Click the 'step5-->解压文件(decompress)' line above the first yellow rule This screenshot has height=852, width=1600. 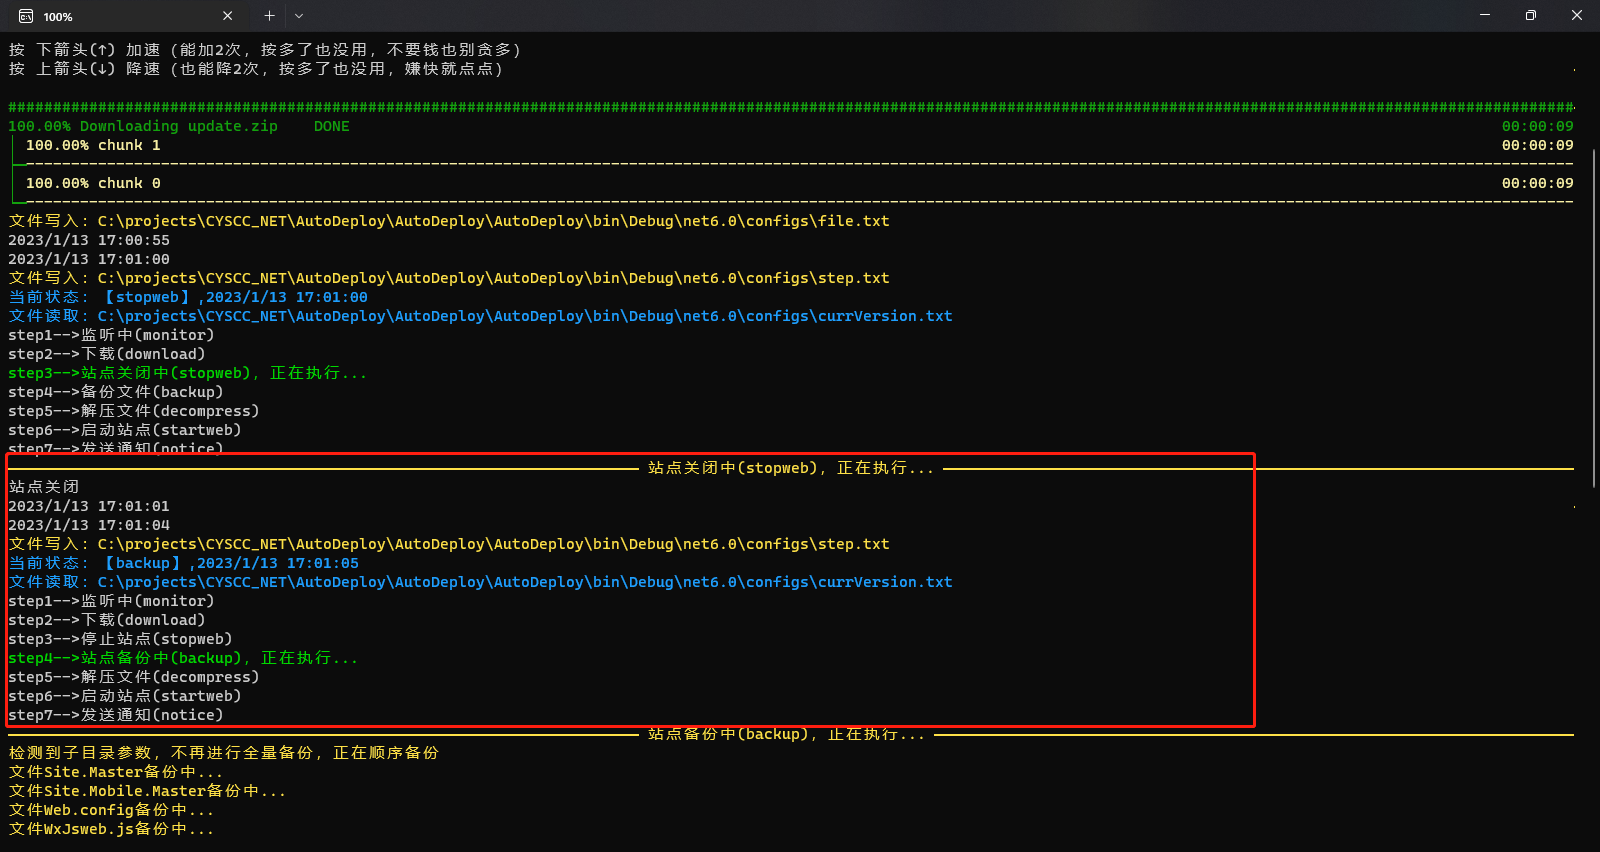tap(134, 411)
